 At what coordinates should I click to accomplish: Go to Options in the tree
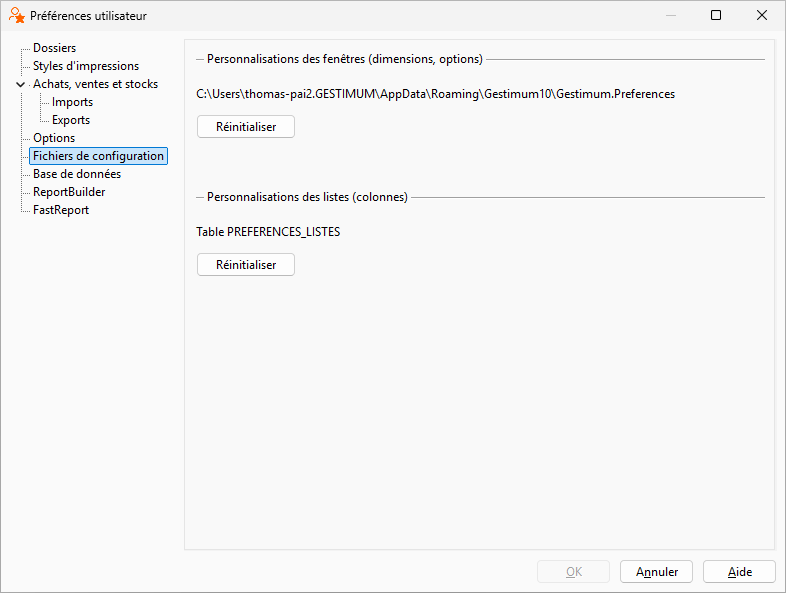coord(54,138)
